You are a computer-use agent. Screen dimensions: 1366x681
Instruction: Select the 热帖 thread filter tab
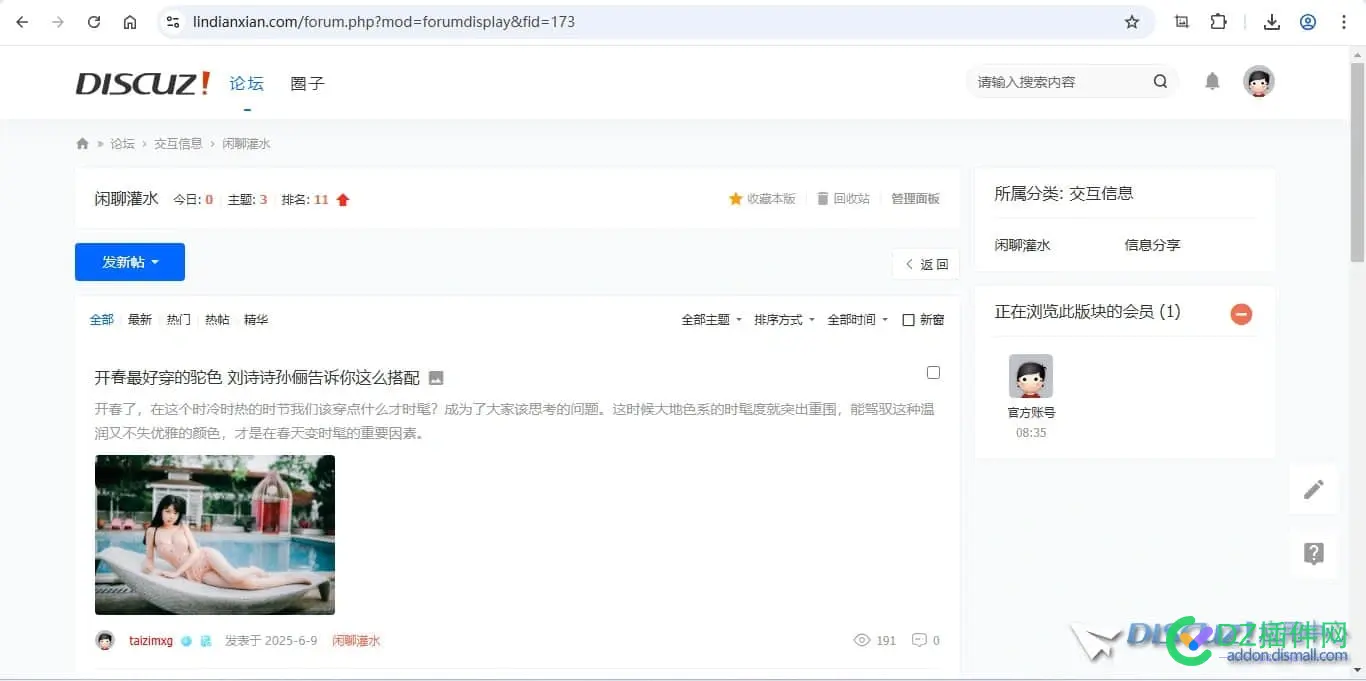tap(217, 320)
